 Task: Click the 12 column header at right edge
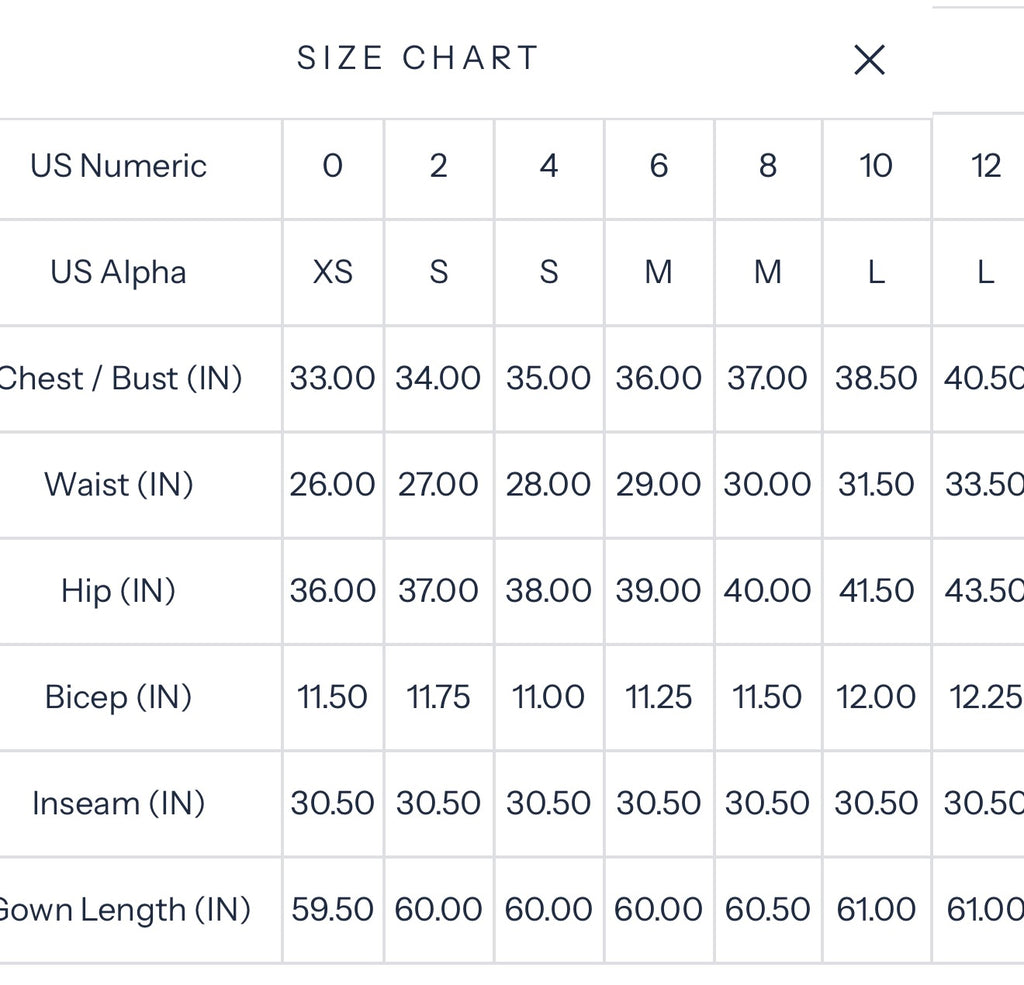(x=985, y=166)
